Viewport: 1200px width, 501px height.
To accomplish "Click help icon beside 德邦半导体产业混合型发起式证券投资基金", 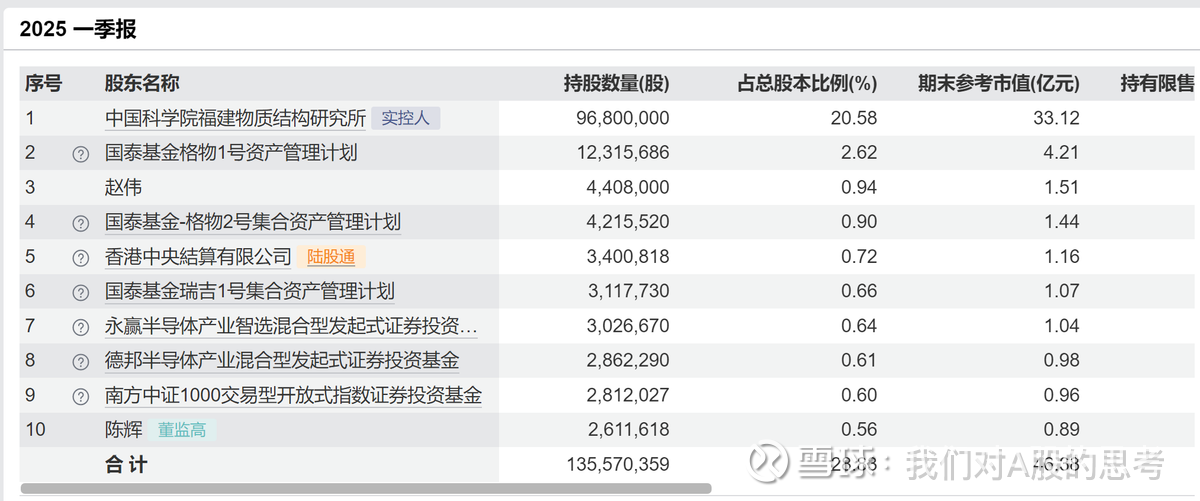I will click(81, 362).
